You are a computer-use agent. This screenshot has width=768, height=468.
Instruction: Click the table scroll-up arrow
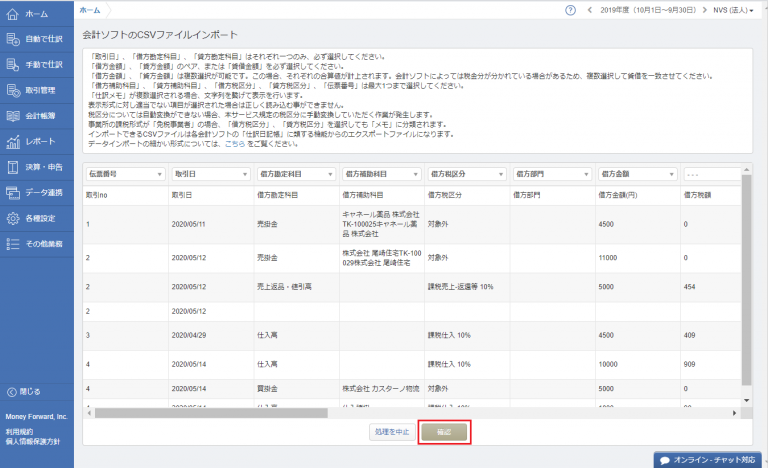click(746, 170)
